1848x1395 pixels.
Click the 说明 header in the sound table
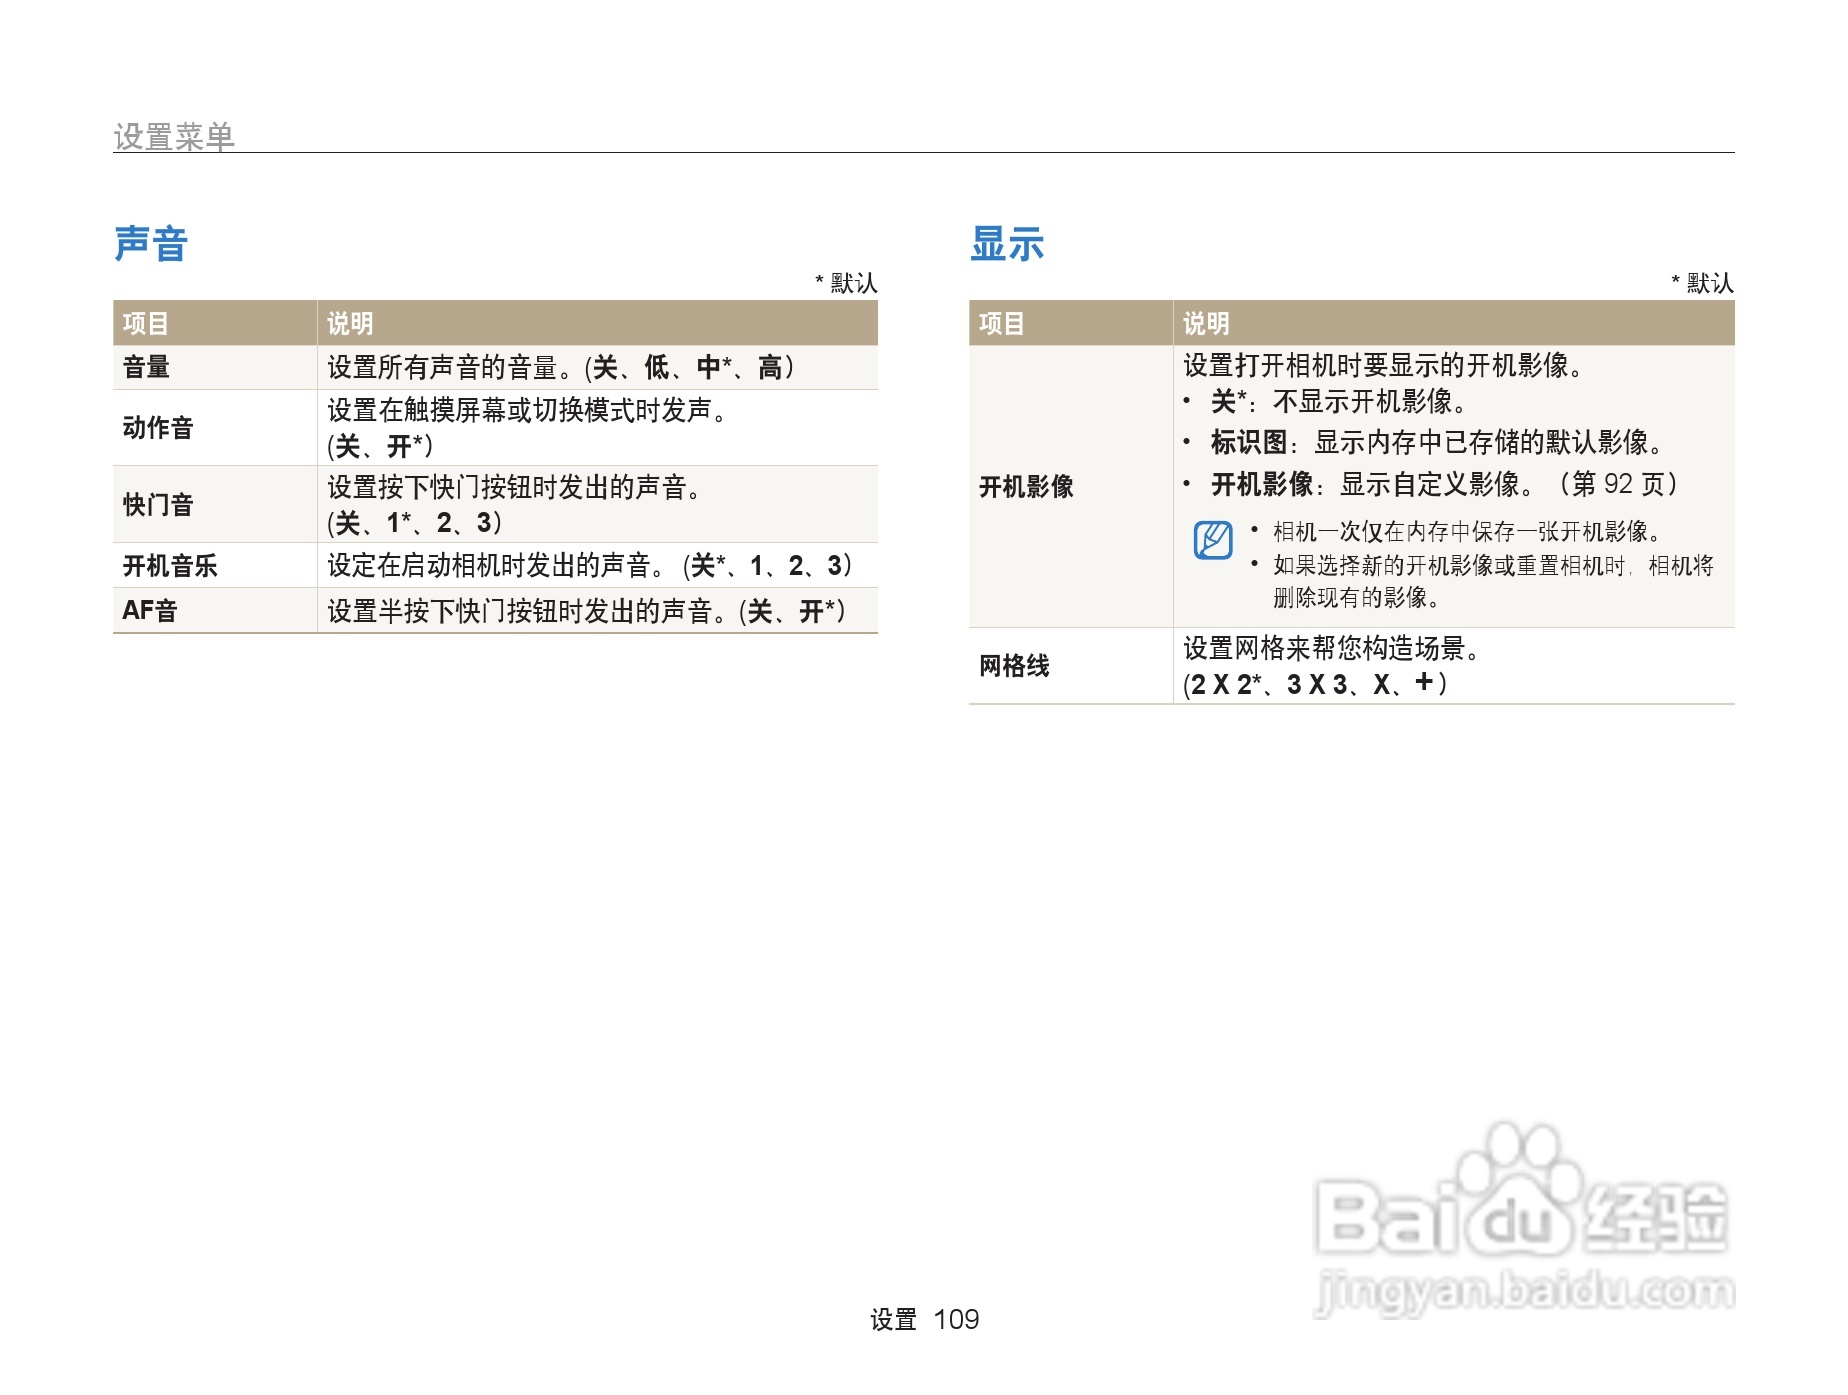tap(350, 323)
